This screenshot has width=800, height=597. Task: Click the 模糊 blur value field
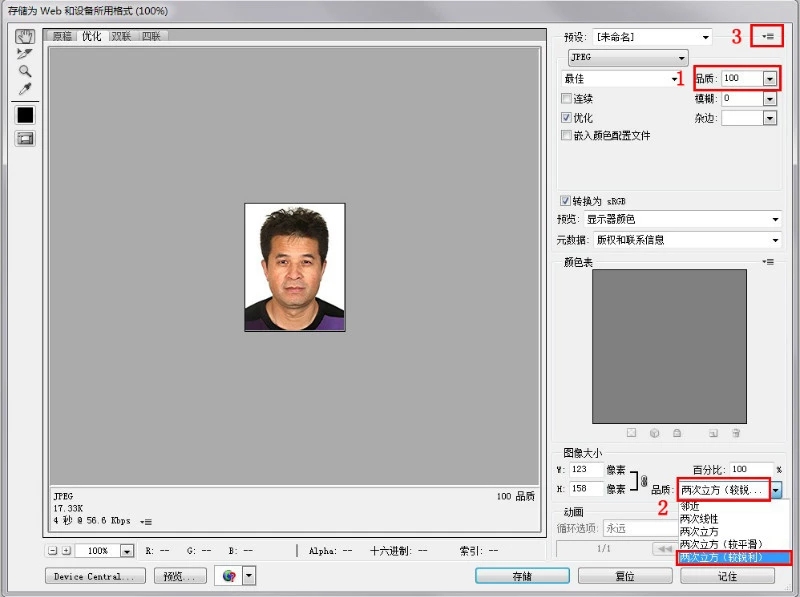pyautogui.click(x=742, y=98)
